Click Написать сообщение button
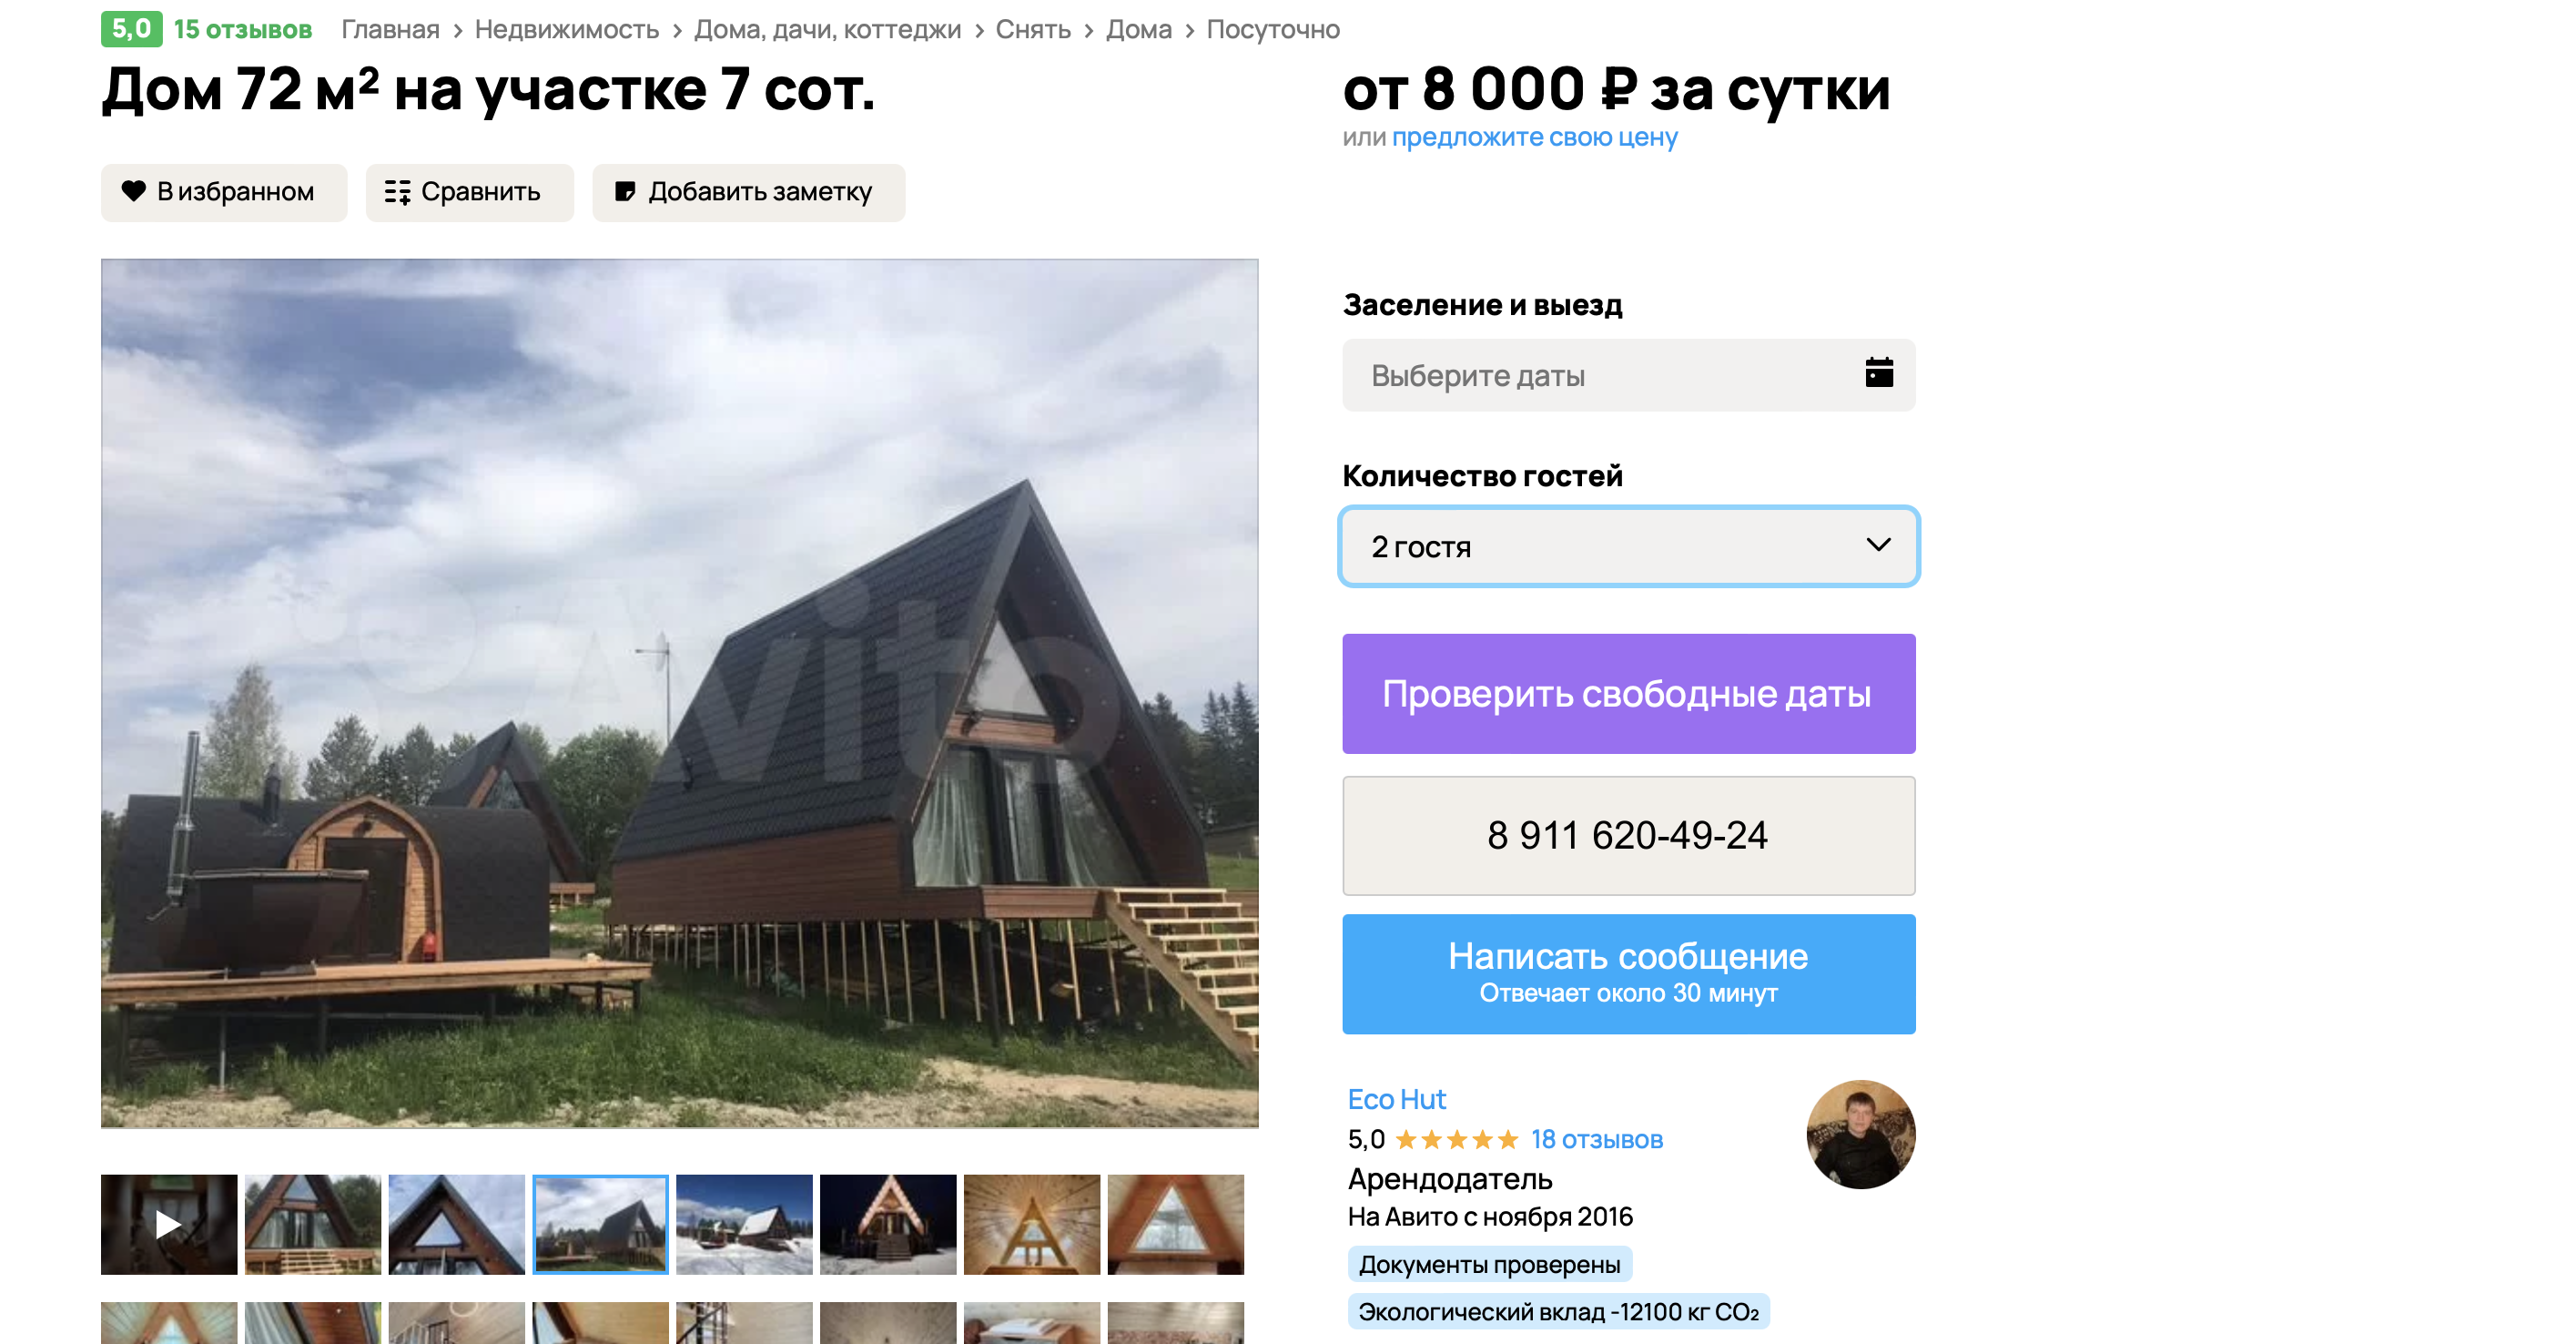The height and width of the screenshot is (1344, 2576). point(1628,973)
